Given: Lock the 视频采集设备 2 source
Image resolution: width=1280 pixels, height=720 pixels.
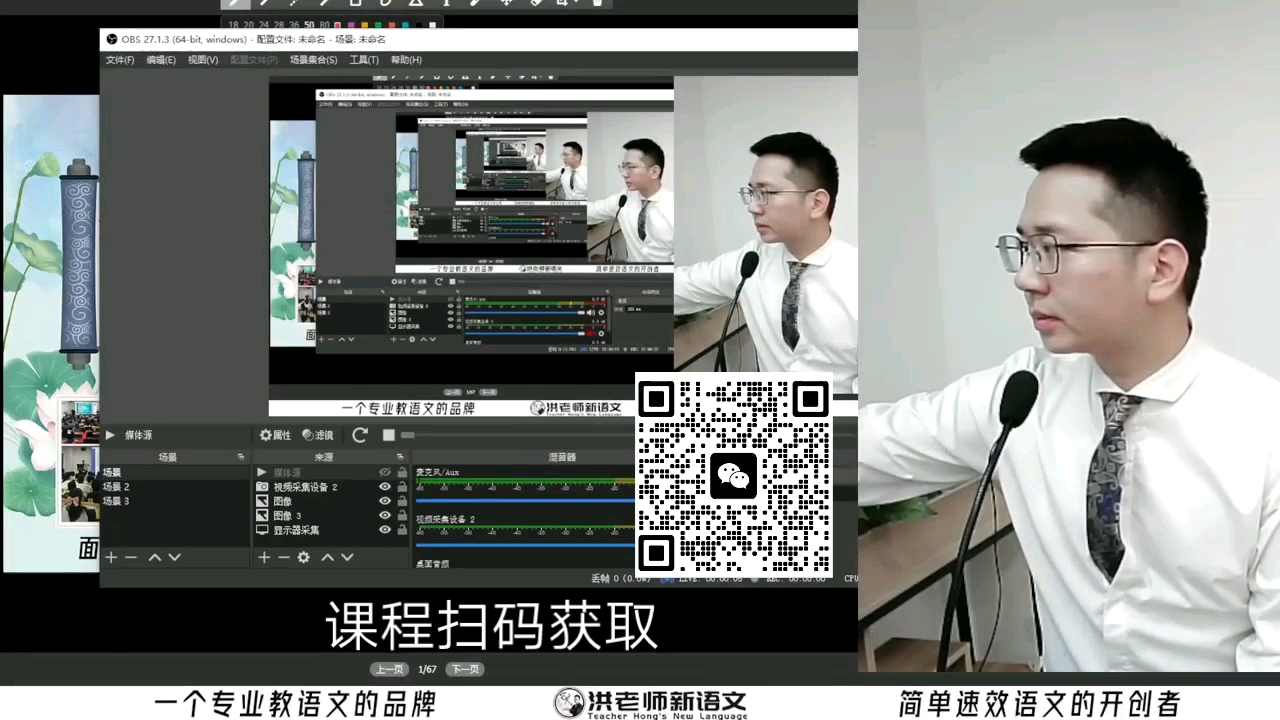Looking at the screenshot, I should [402, 487].
